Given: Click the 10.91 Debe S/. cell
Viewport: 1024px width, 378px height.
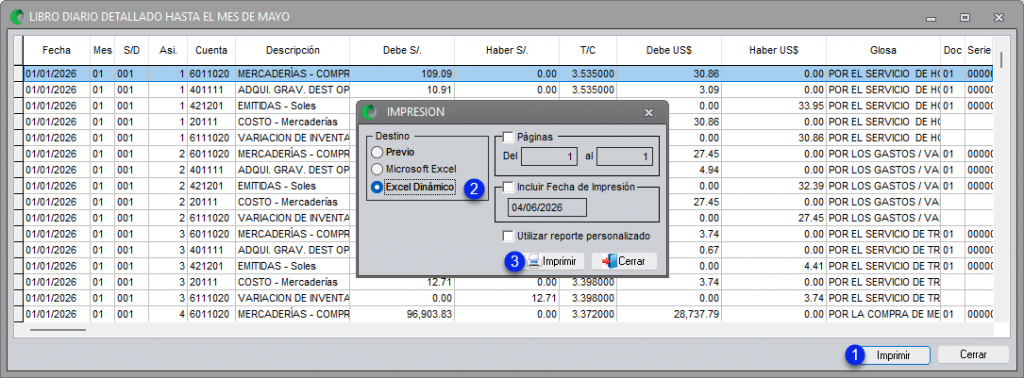Looking at the screenshot, I should [x=402, y=89].
